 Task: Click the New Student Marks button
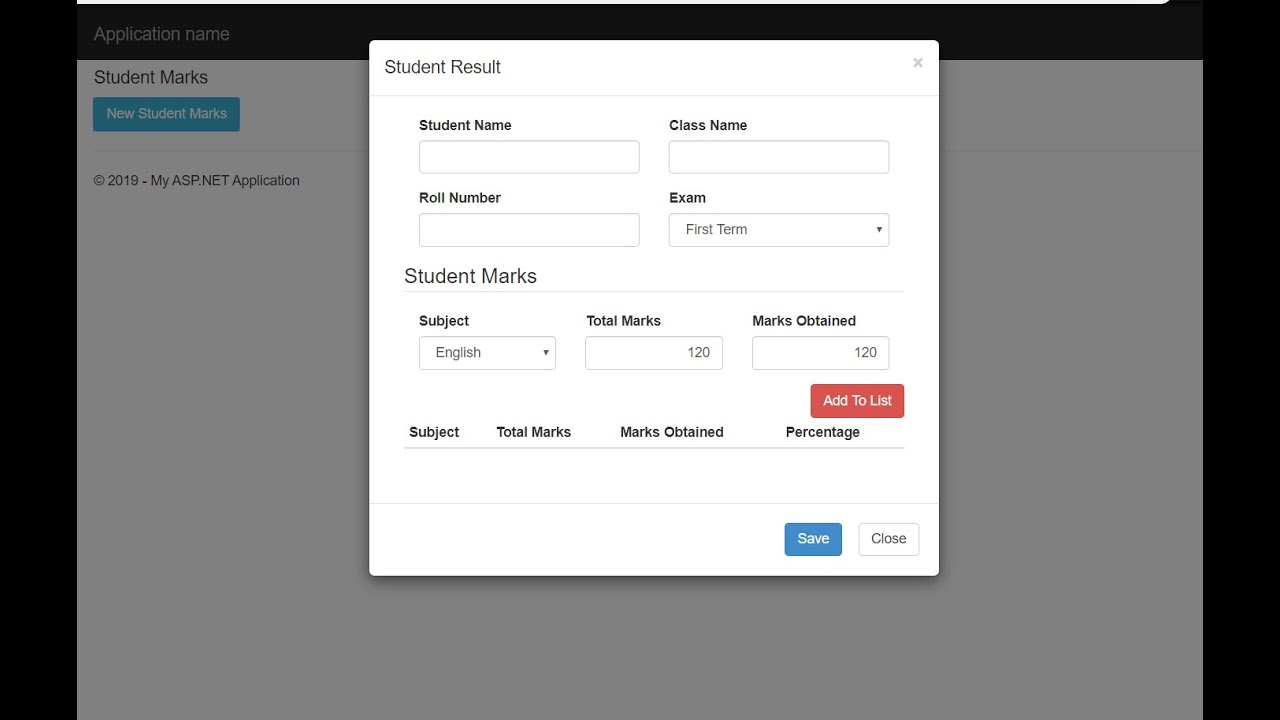click(166, 114)
